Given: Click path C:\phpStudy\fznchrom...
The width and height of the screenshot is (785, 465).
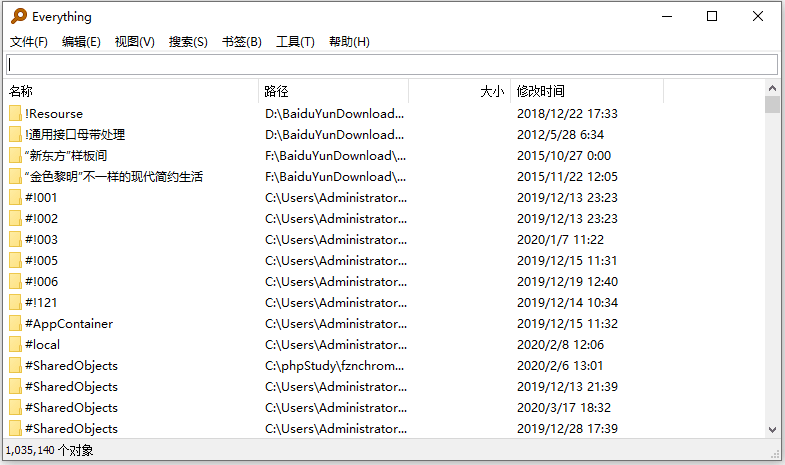Looking at the screenshot, I should click(x=334, y=366).
